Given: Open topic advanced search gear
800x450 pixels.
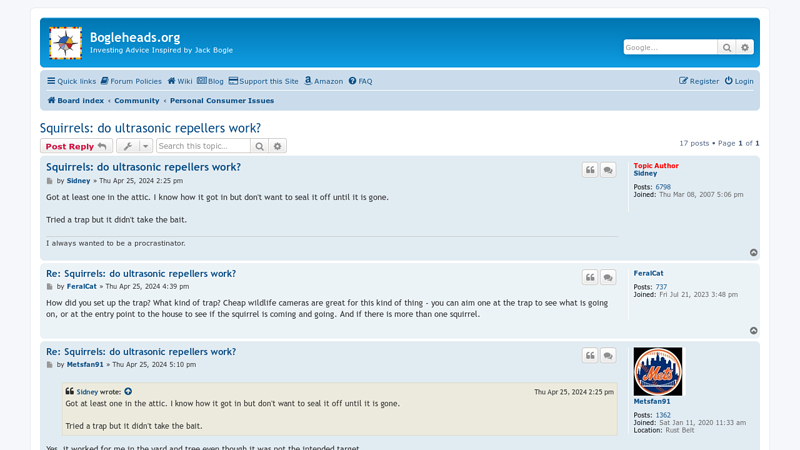Looking at the screenshot, I should coord(278,146).
